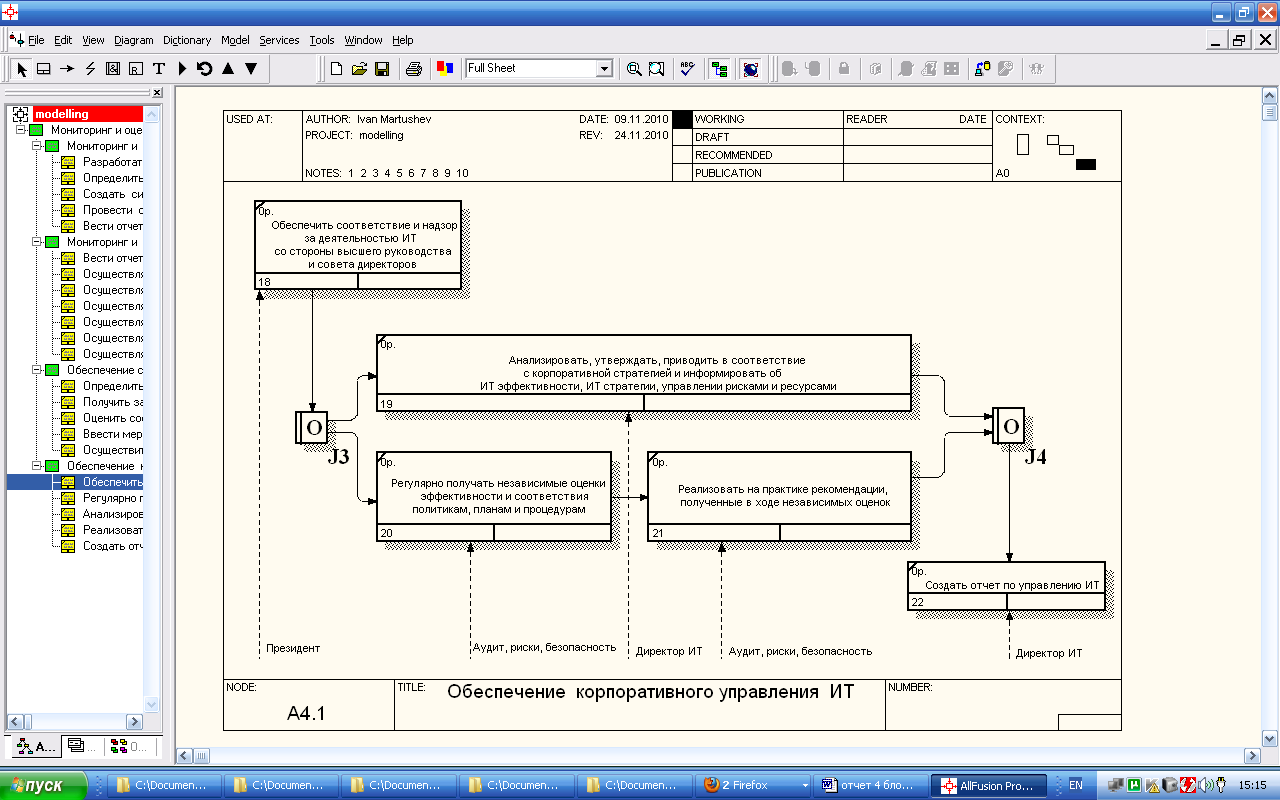Select activity box 21 Реализовать на практике
Screen dimensions: 1280x800
tap(779, 496)
